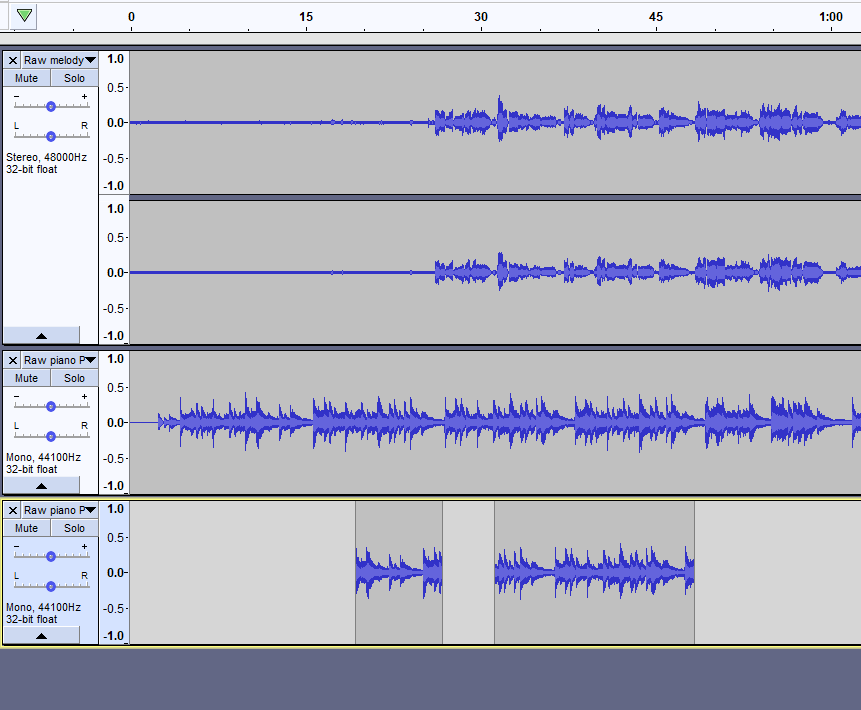Image resolution: width=861 pixels, height=710 pixels.
Task: Select the second long clip in bottom track
Action: point(594,572)
